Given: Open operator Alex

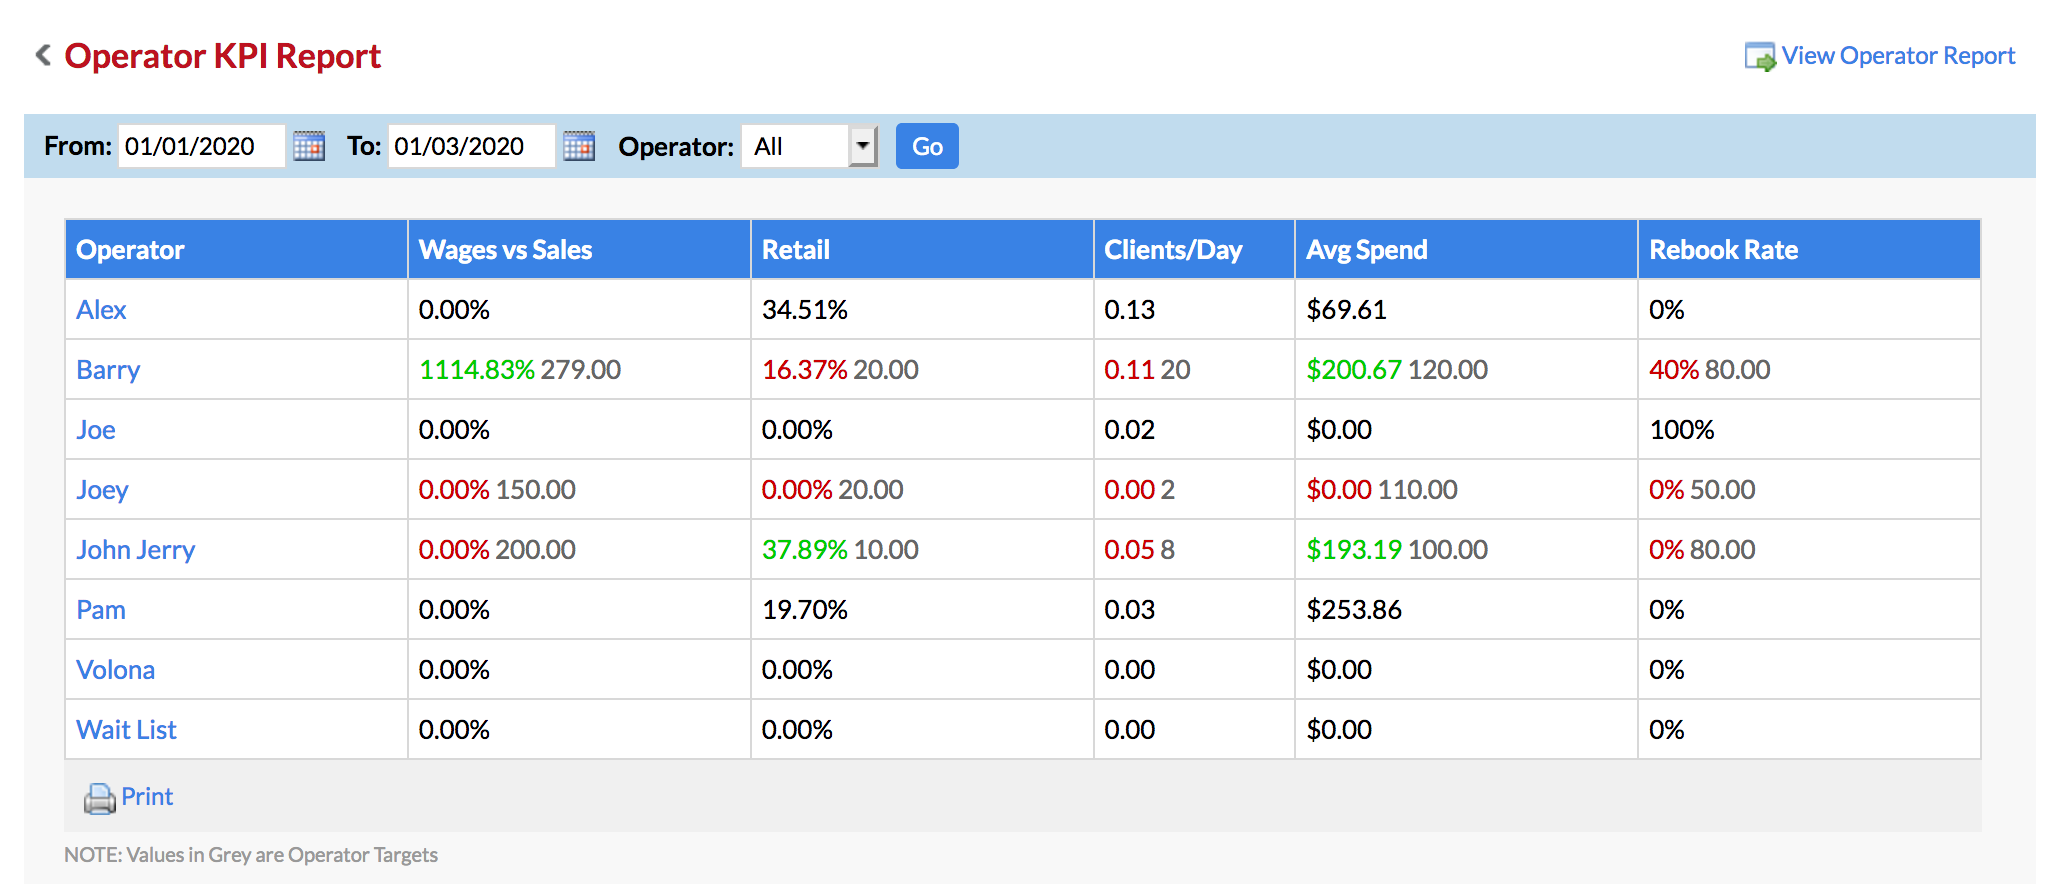Looking at the screenshot, I should tap(101, 310).
